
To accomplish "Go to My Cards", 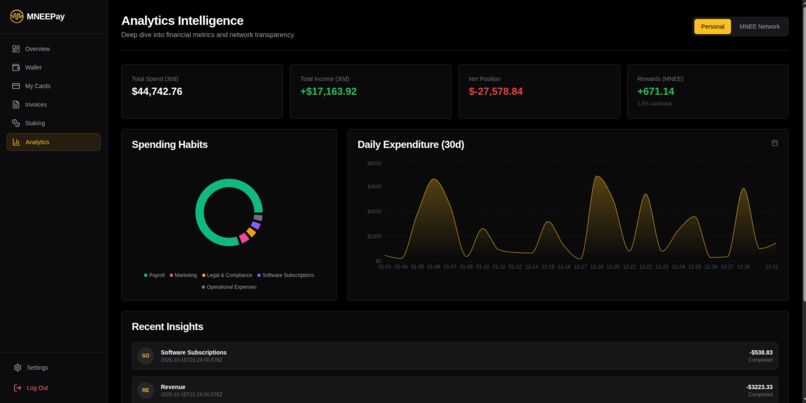I will point(53,86).
